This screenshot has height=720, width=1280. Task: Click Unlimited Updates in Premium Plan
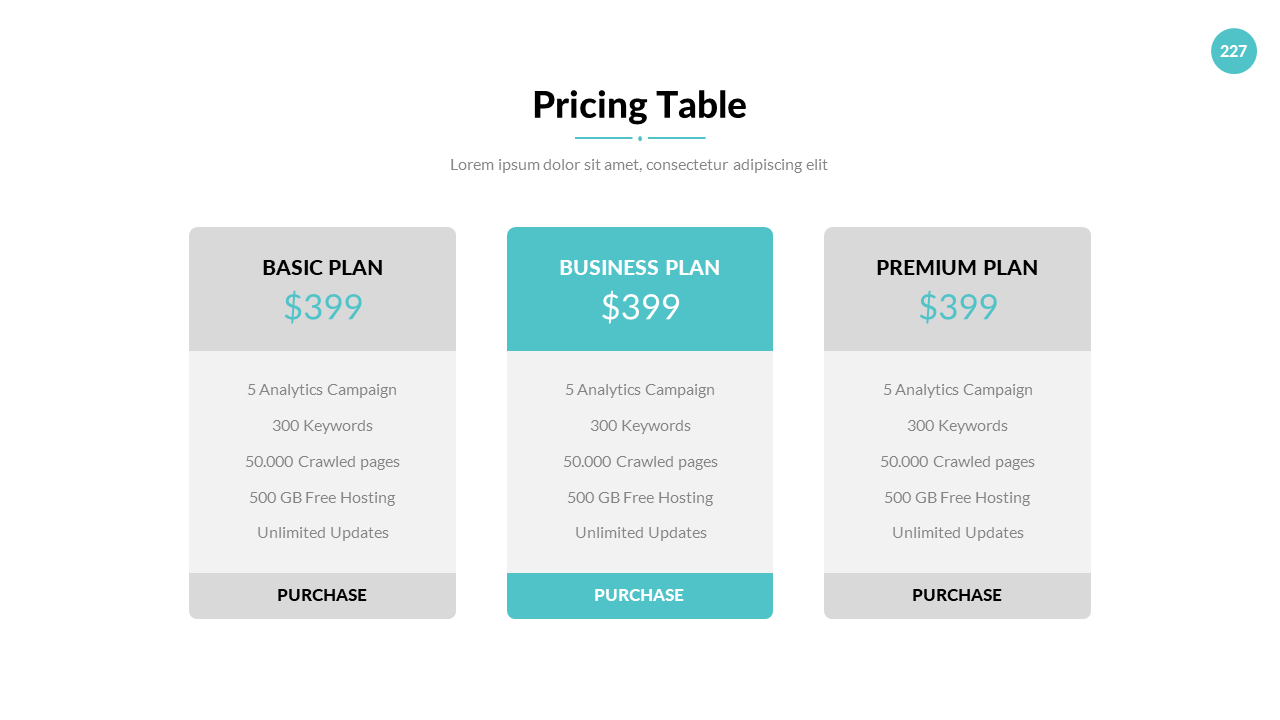pyautogui.click(x=957, y=533)
